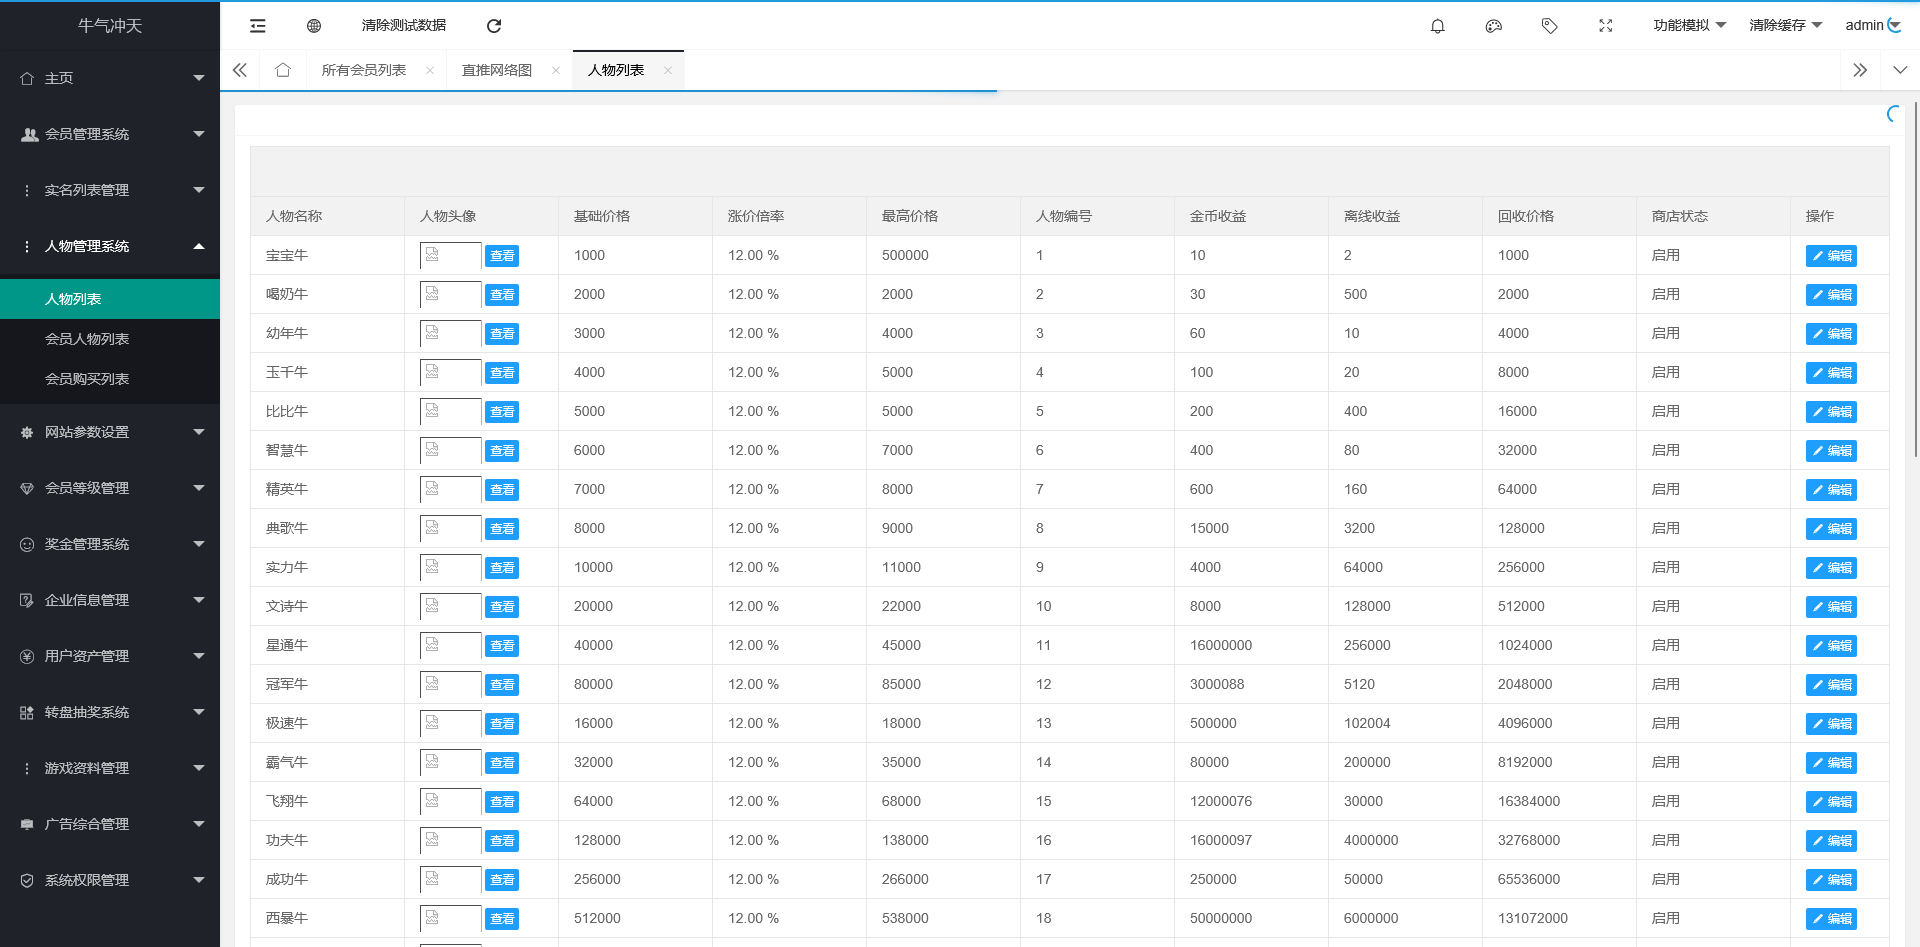Select 会员人物列表 in sidebar

coord(110,339)
